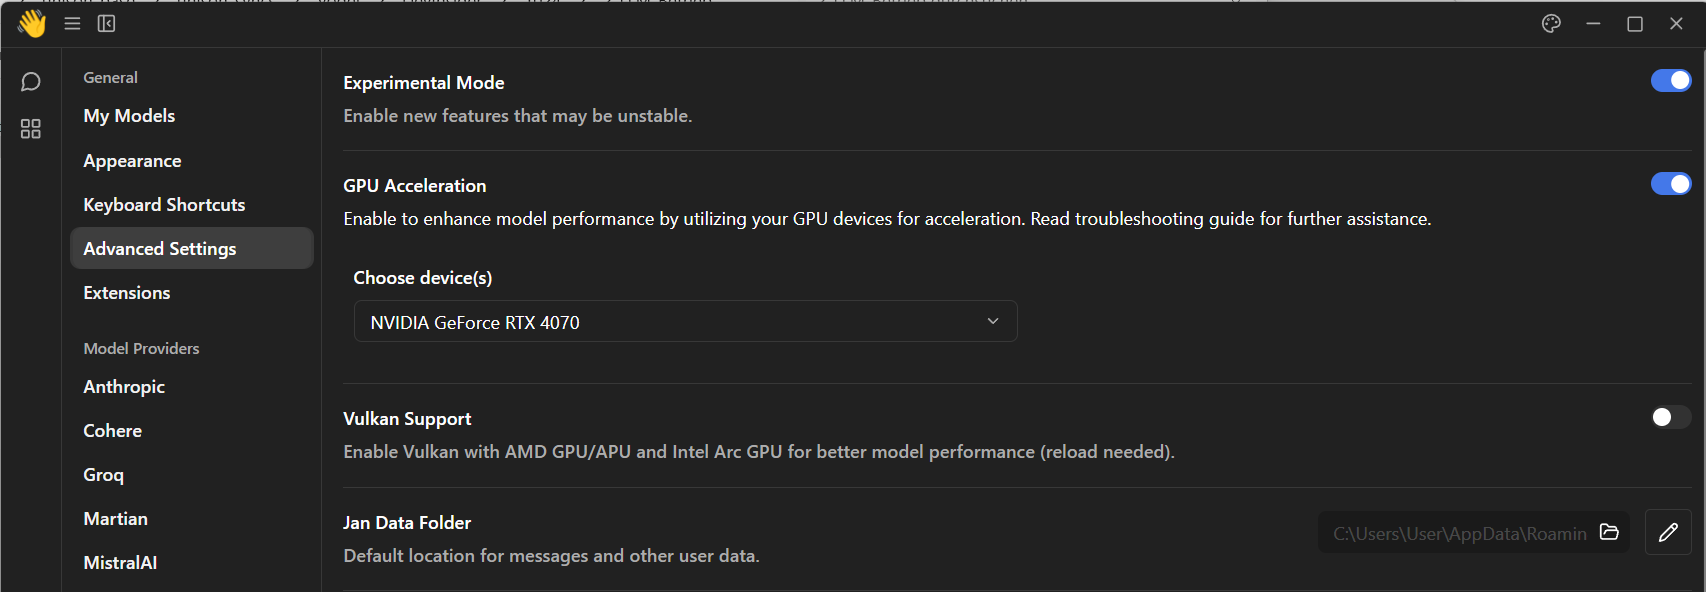Enable the Vulkan Support toggle
The image size is (1706, 592).
(1671, 417)
